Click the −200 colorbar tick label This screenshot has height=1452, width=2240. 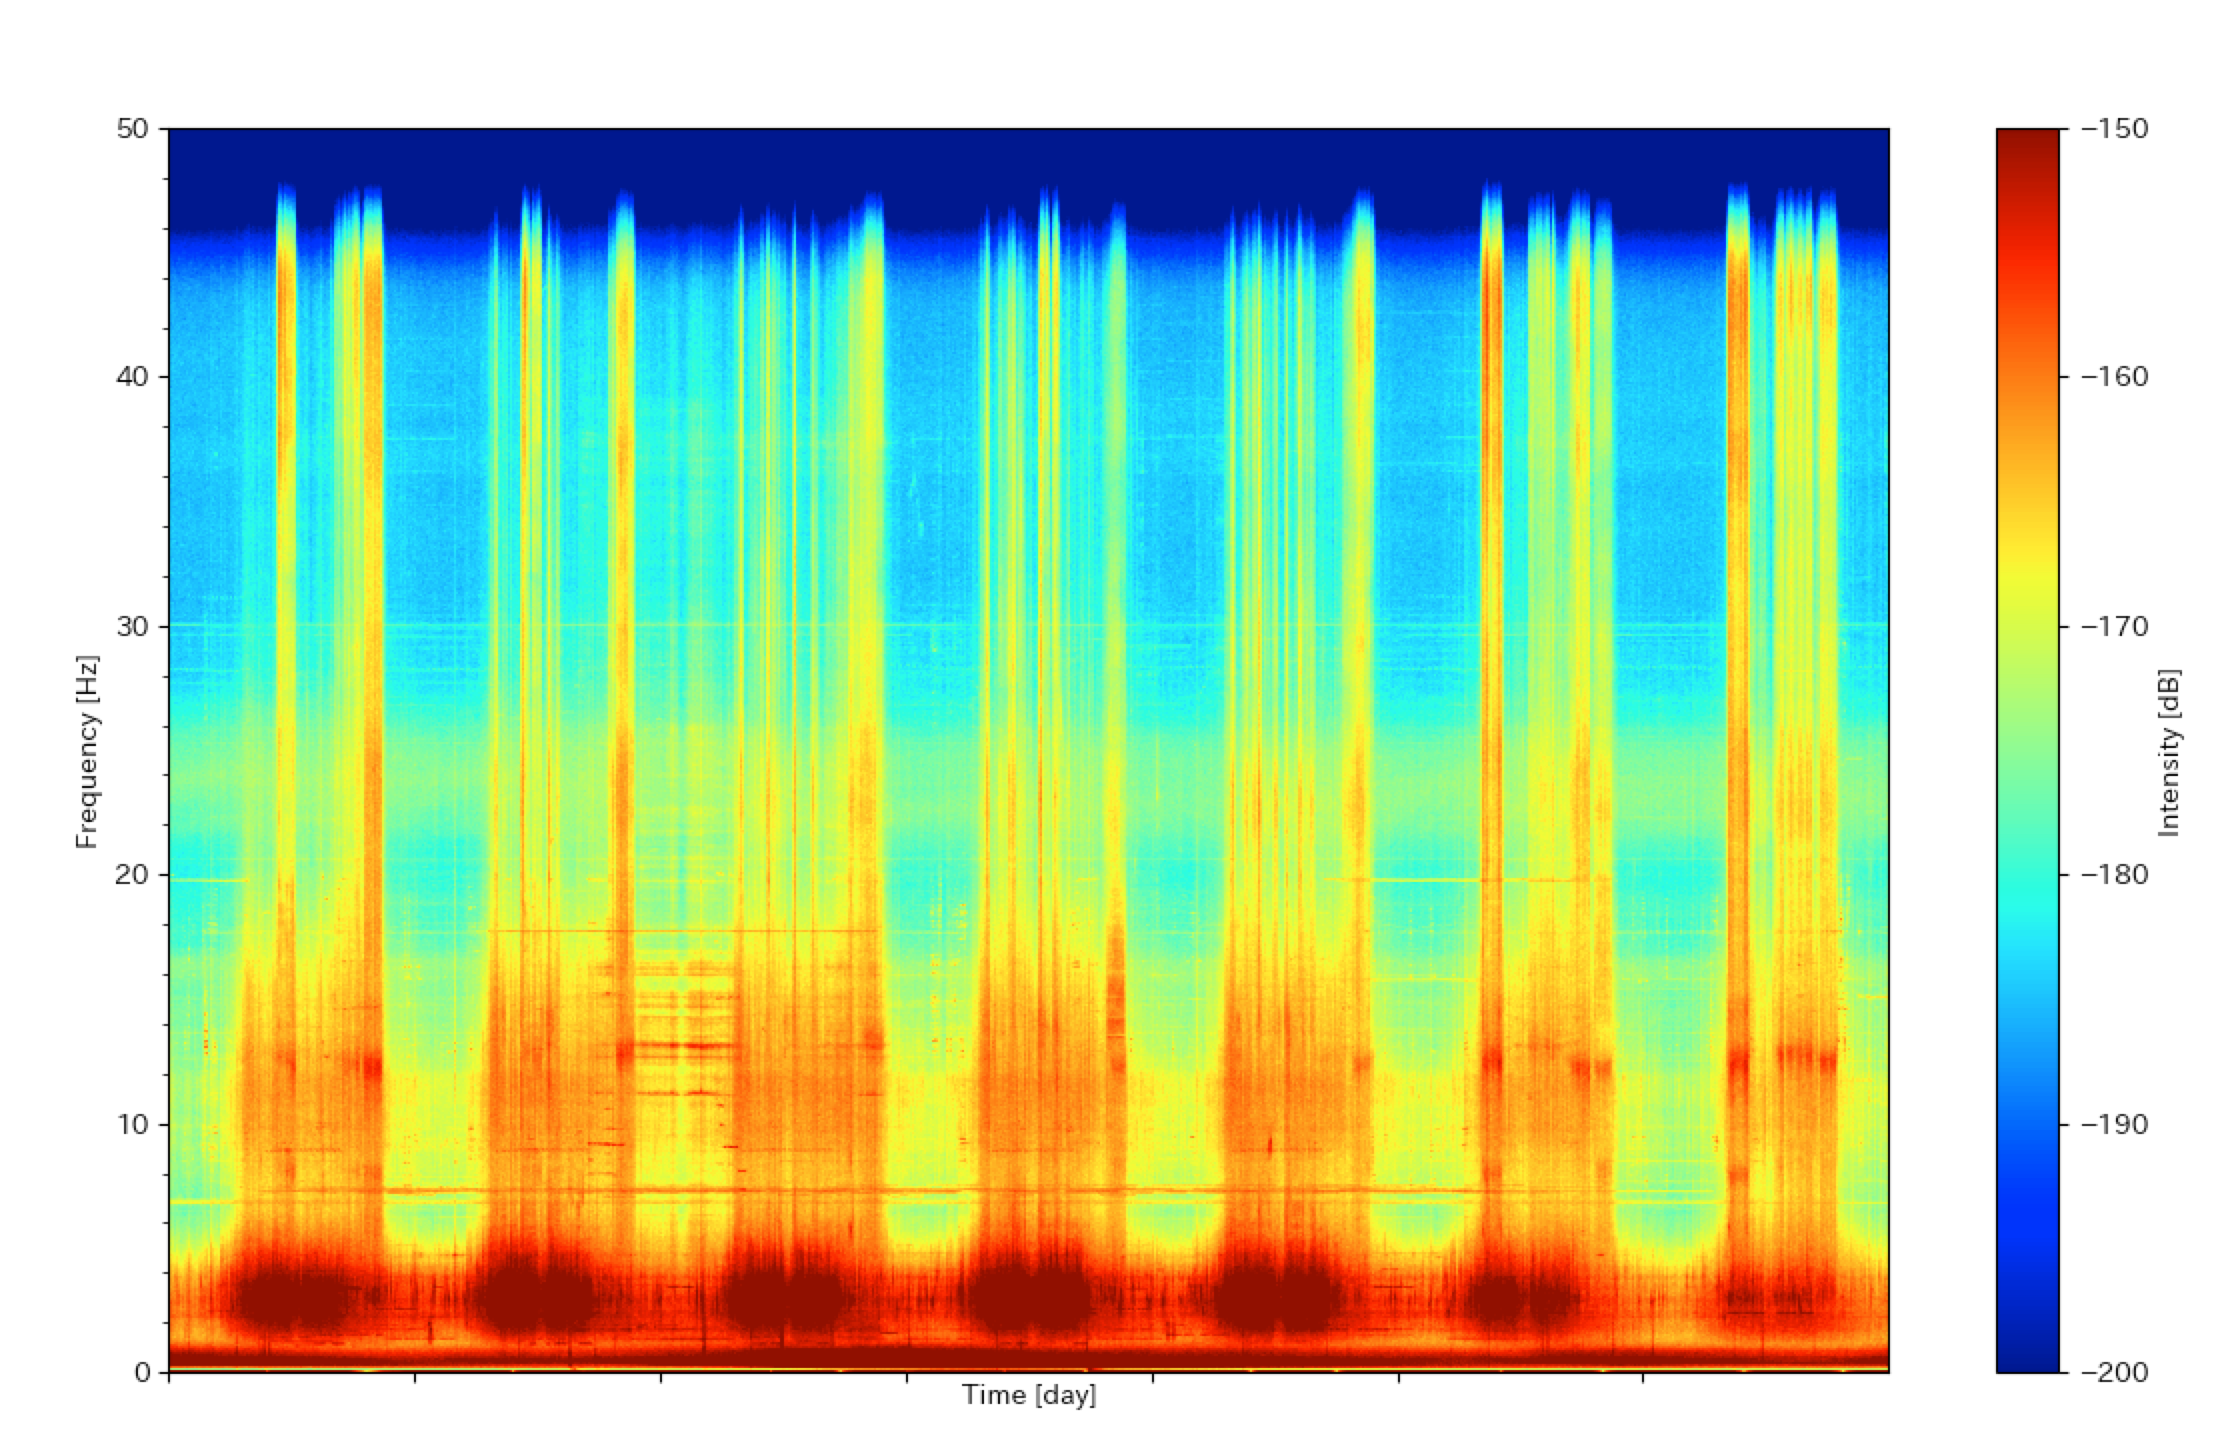2113,1373
